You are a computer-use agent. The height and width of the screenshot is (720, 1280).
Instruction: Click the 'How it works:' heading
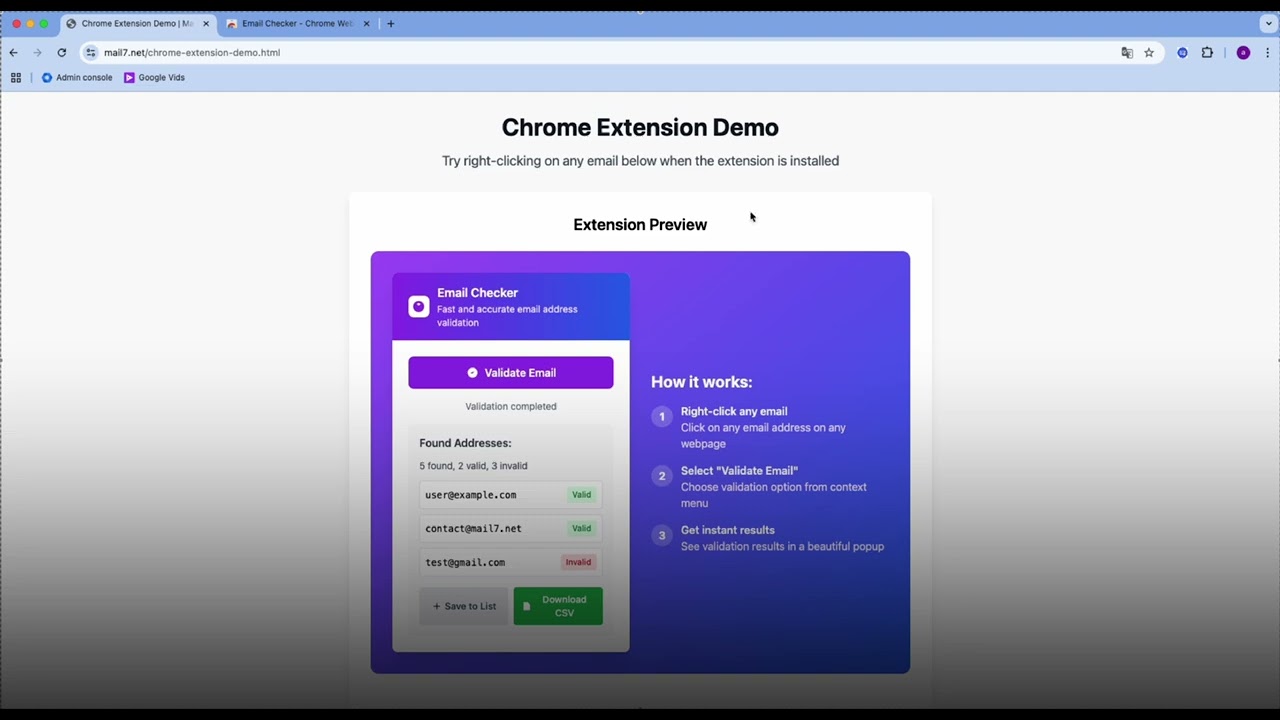click(x=701, y=382)
